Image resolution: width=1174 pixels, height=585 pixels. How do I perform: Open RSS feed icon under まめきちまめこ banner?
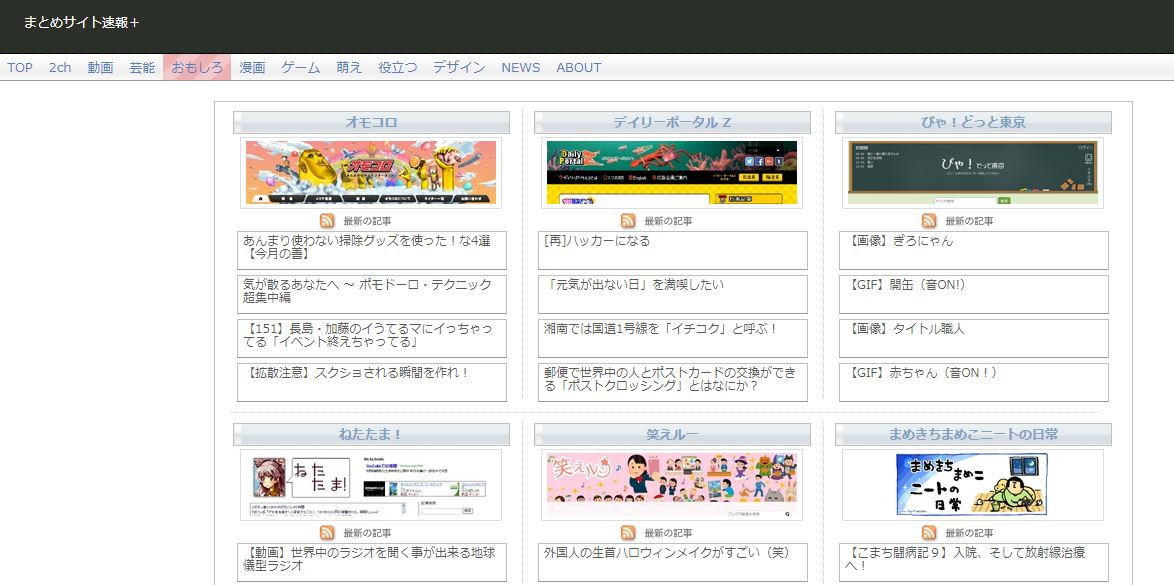pyautogui.click(x=929, y=533)
